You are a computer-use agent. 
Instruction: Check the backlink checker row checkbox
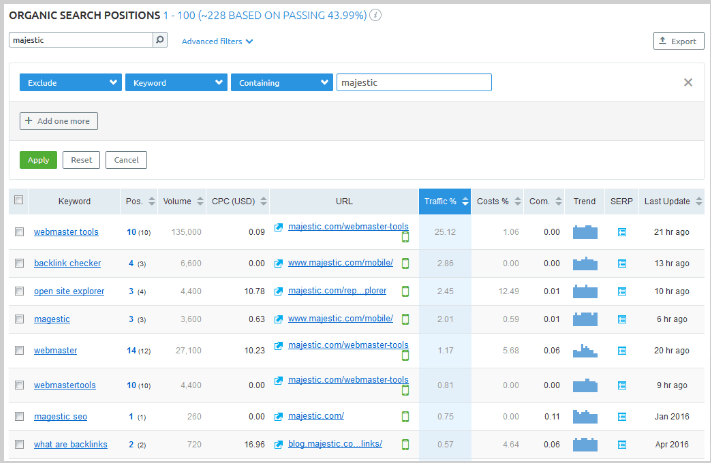click(x=19, y=263)
